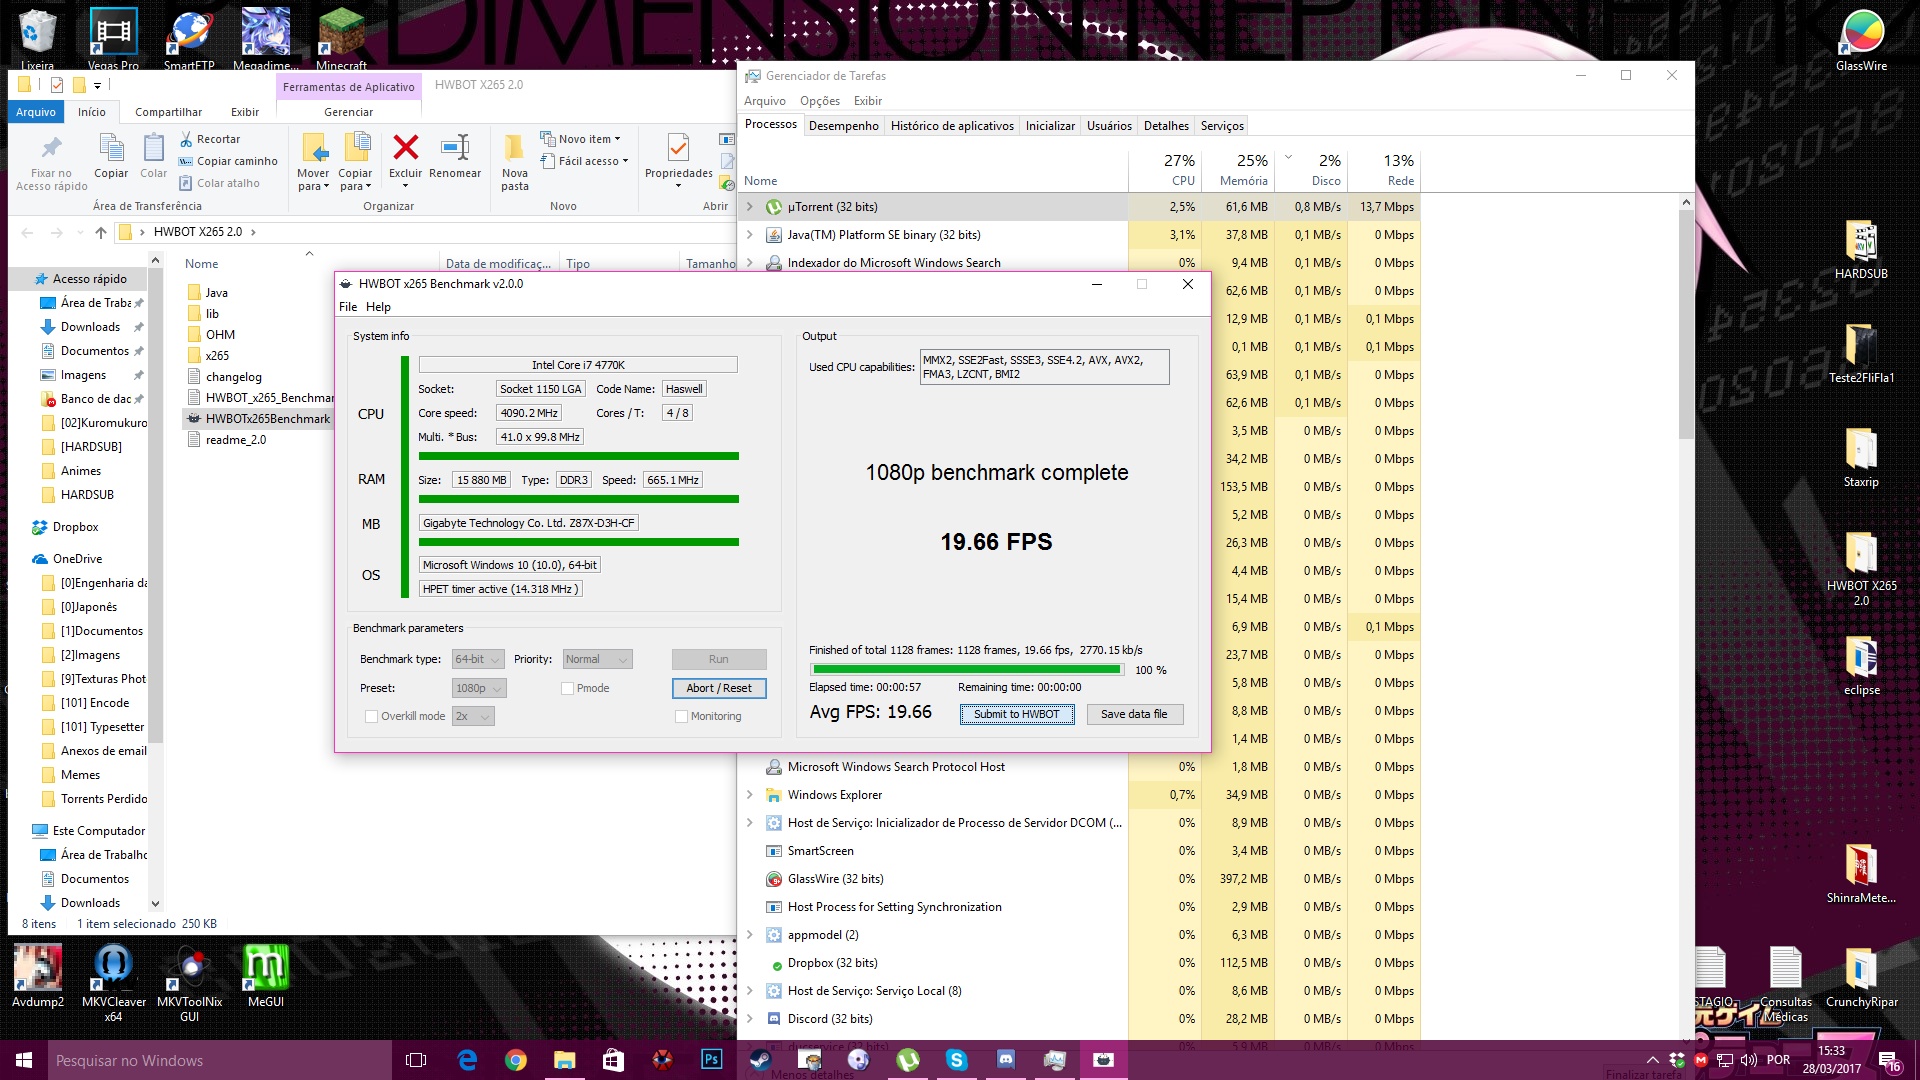Open the File menu in HWBOT benchmark
1920x1080 pixels.
[x=348, y=307]
